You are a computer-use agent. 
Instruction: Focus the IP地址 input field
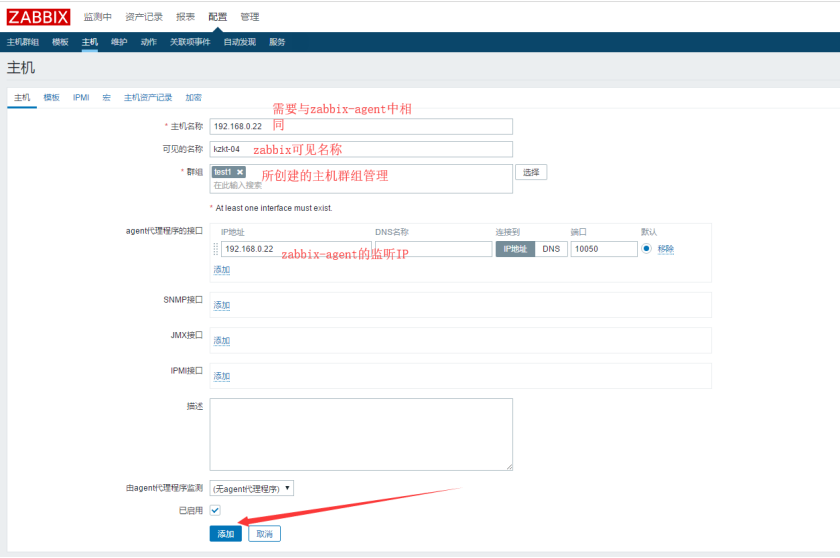tap(296, 249)
